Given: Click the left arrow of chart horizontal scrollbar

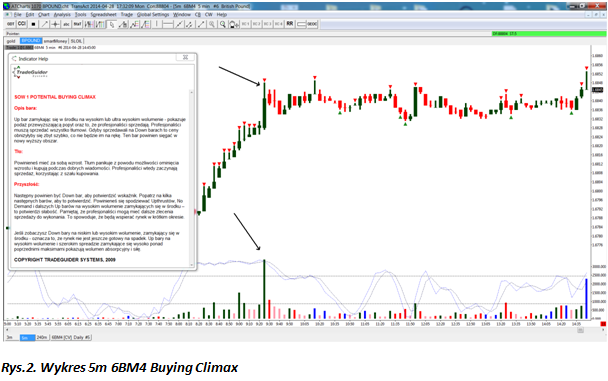Looking at the screenshot, I should pos(7,330).
